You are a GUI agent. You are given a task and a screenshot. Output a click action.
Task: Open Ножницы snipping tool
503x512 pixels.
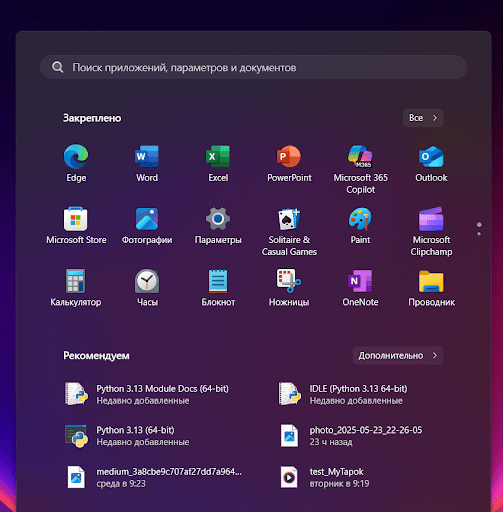(x=289, y=288)
